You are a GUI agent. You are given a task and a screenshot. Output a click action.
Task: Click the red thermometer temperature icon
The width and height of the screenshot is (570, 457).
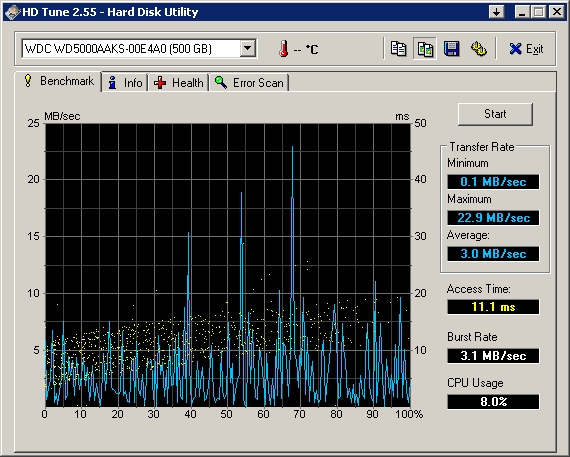(284, 49)
